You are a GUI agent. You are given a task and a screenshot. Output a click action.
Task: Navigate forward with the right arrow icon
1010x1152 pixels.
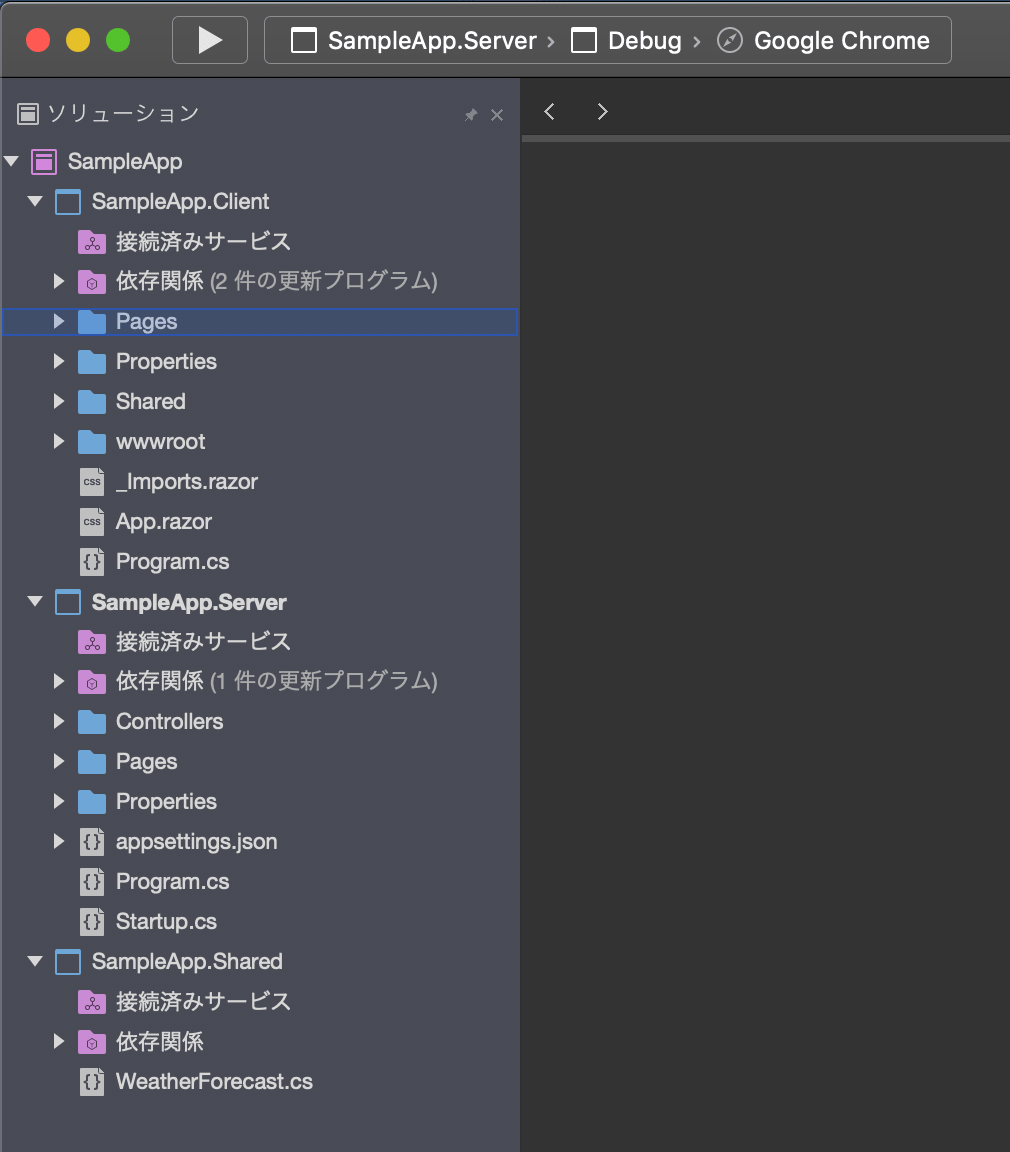602,112
